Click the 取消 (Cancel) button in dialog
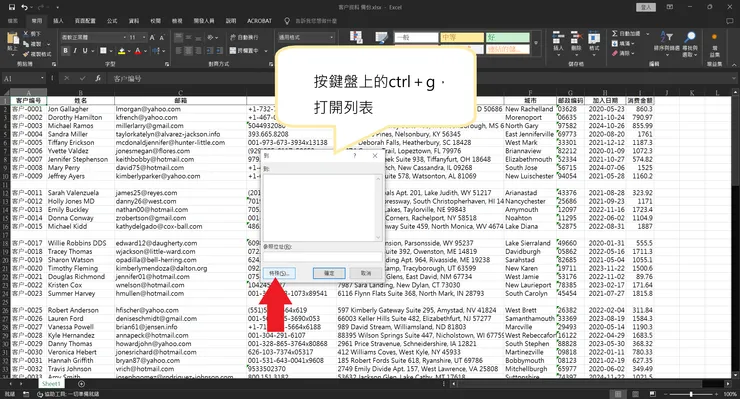The height and width of the screenshot is (399, 740). pos(366,273)
